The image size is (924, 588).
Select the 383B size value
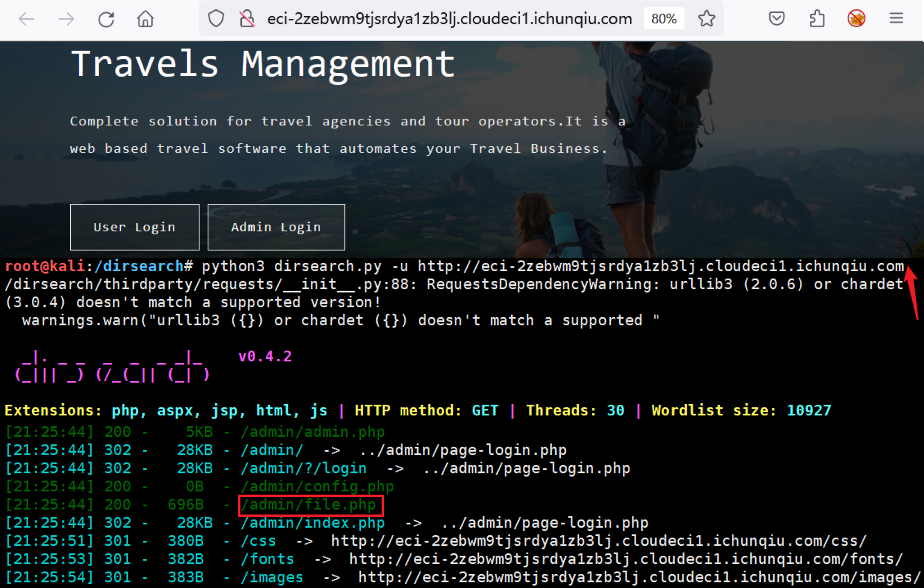coord(186,577)
